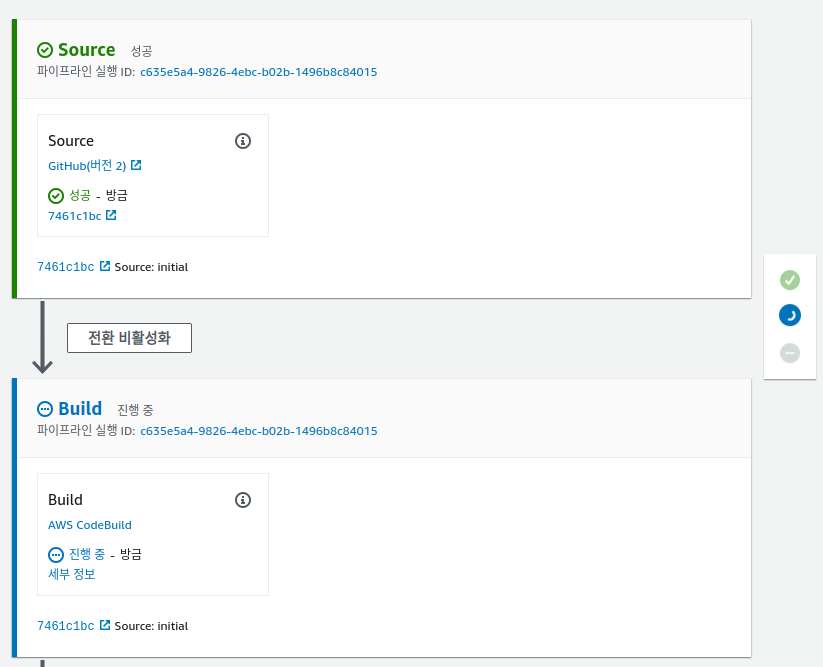Click the success check icon beside 성공 - 방금
The width and height of the screenshot is (823, 667).
click(x=56, y=196)
